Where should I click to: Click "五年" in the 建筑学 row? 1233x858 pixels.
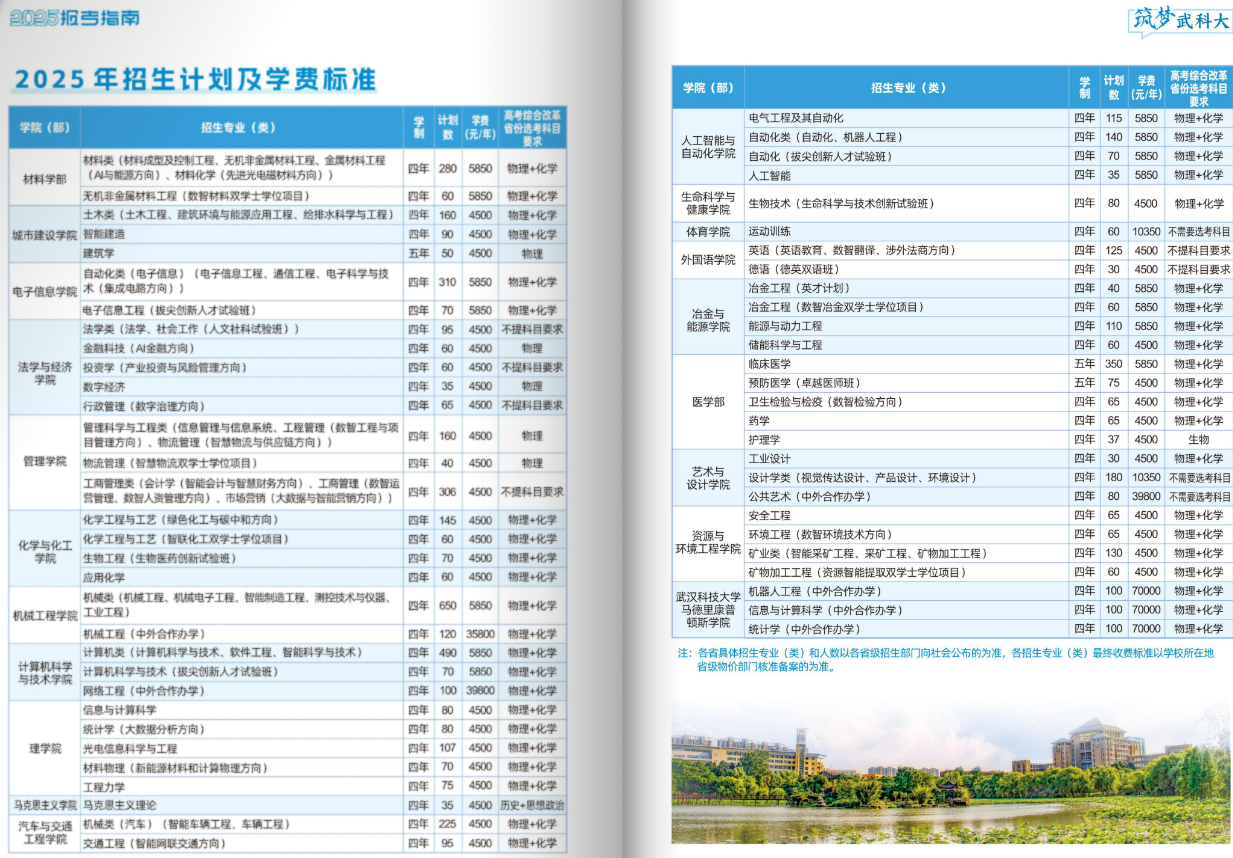418,253
